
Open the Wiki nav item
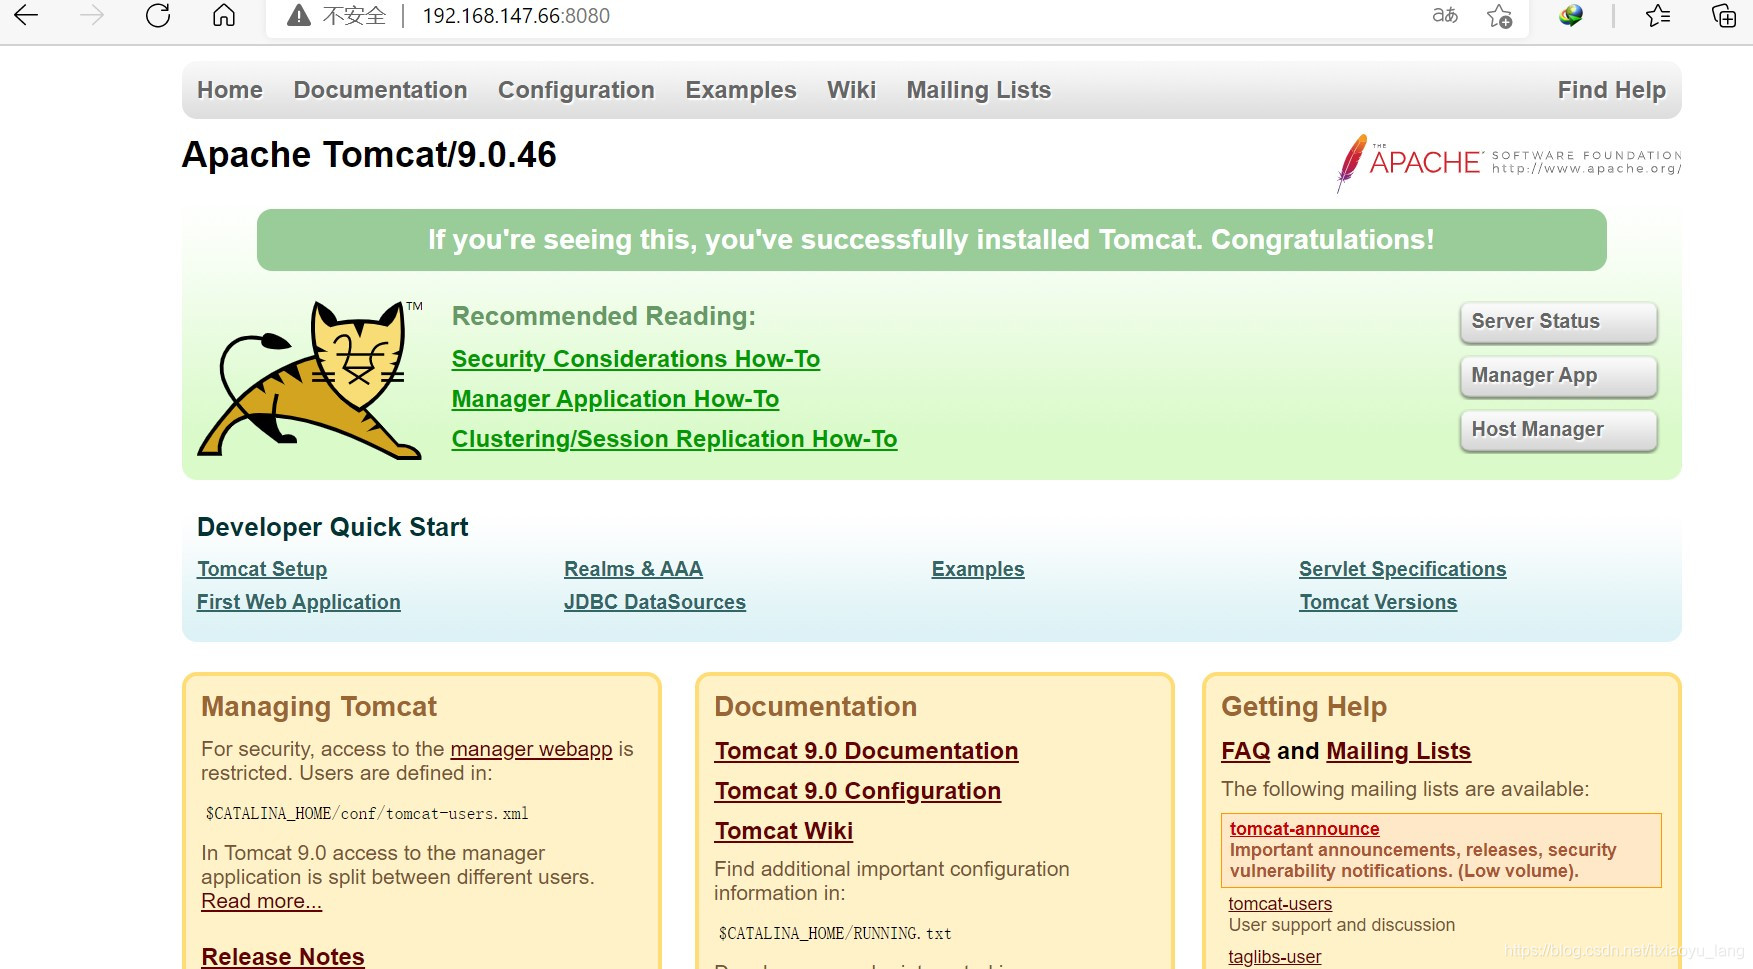pyautogui.click(x=851, y=90)
